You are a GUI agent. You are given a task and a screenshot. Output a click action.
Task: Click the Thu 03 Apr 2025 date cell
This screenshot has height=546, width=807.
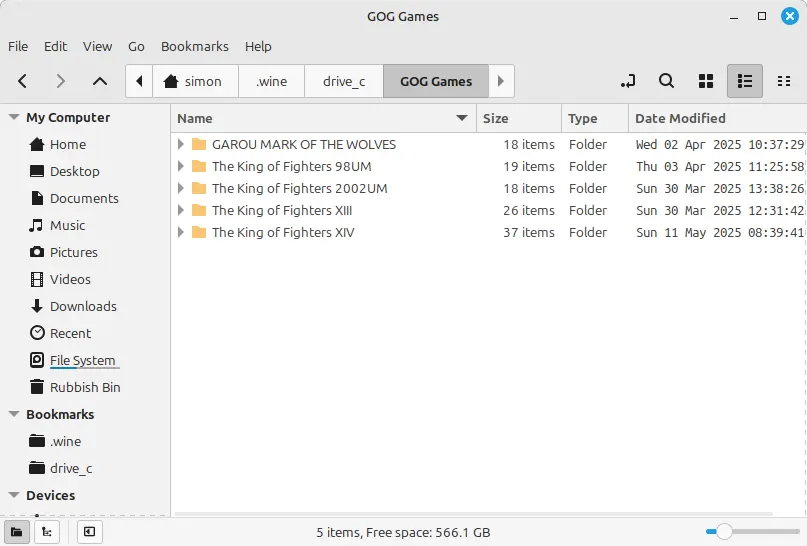pyautogui.click(x=720, y=167)
